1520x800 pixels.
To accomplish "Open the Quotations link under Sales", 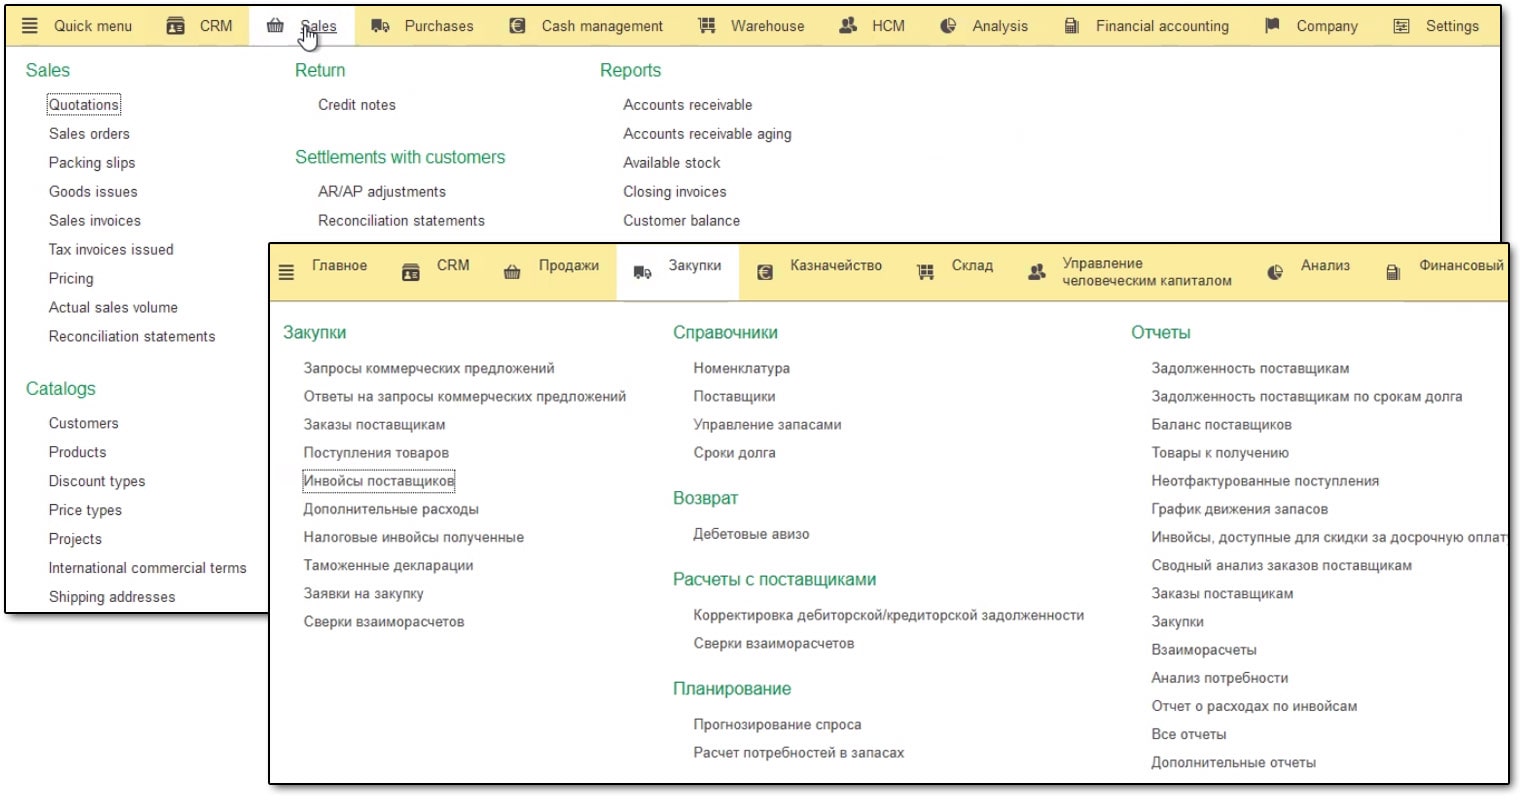I will tap(84, 105).
